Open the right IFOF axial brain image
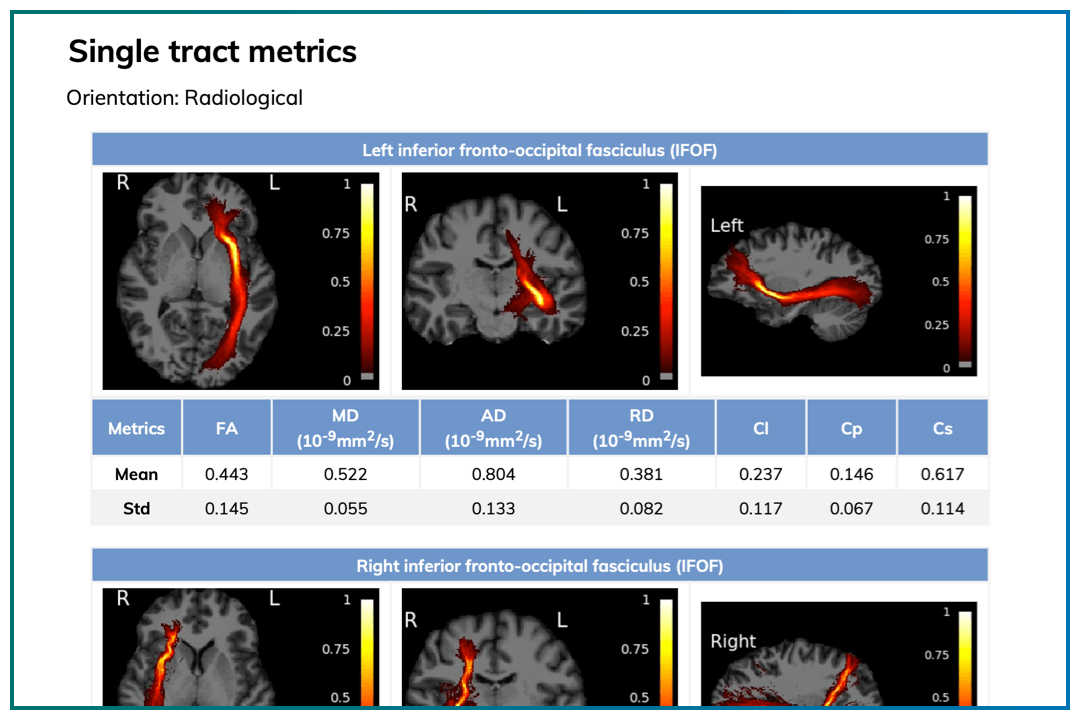The image size is (1080, 720). click(241, 647)
